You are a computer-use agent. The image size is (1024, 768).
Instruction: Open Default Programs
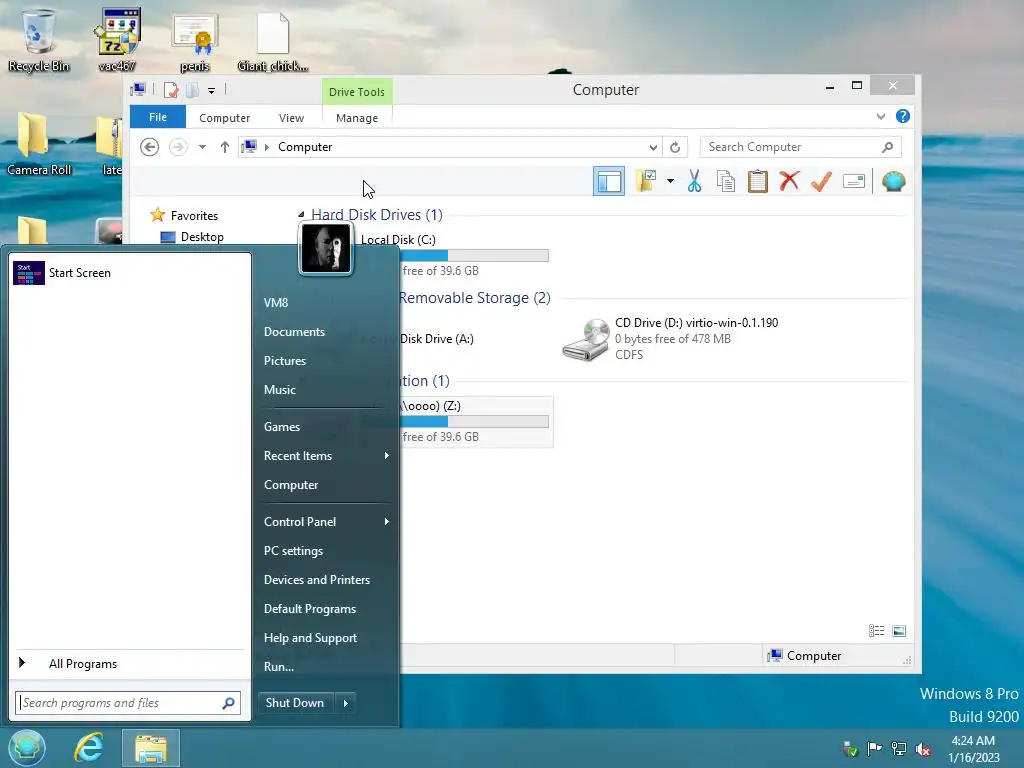click(x=310, y=609)
